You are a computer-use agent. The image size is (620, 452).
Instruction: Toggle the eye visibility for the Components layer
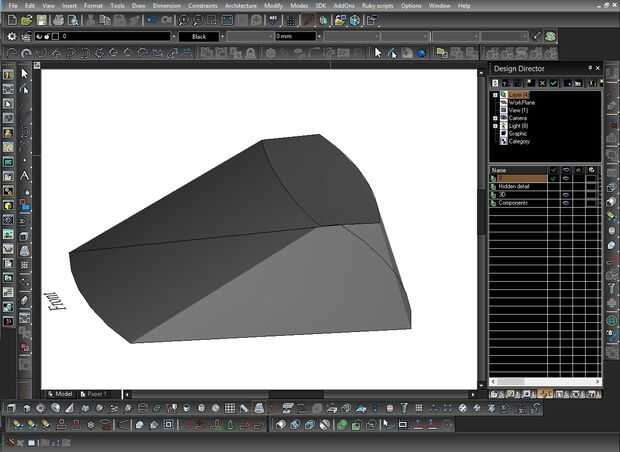tap(566, 203)
